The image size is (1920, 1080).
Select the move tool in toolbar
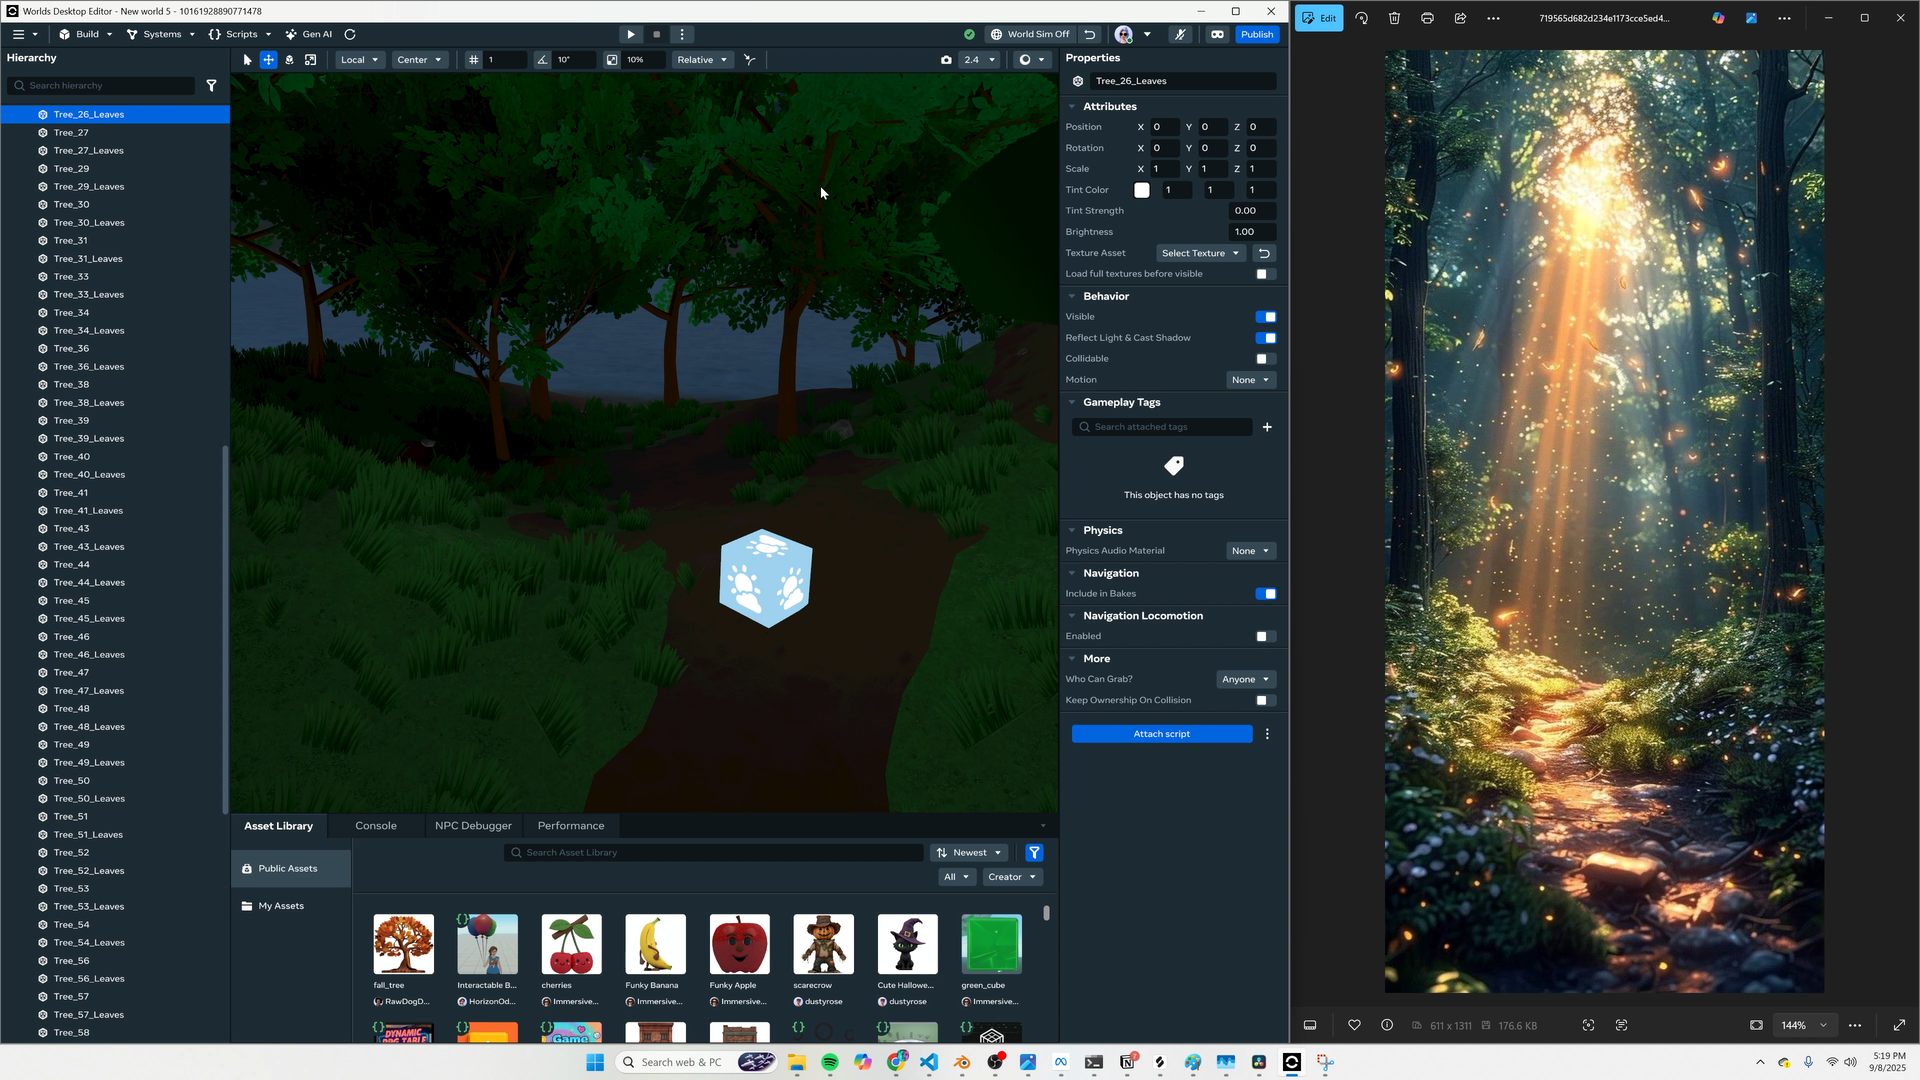pos(268,60)
